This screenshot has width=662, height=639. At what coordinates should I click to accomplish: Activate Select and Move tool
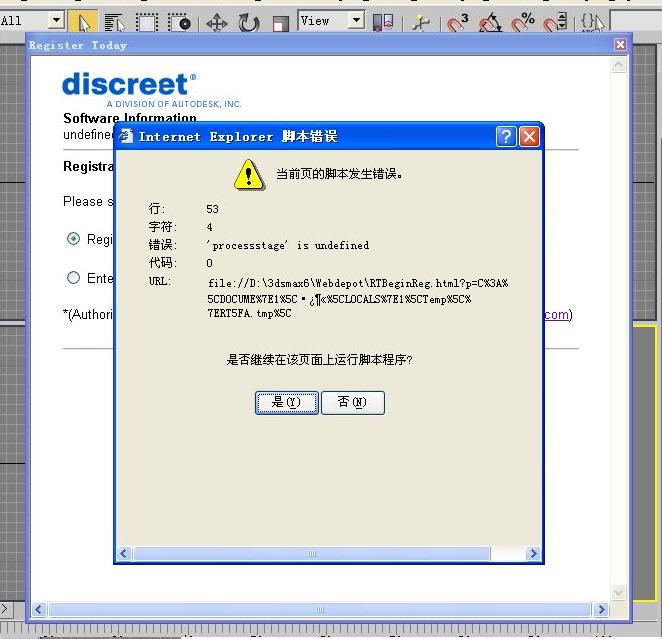click(x=217, y=23)
